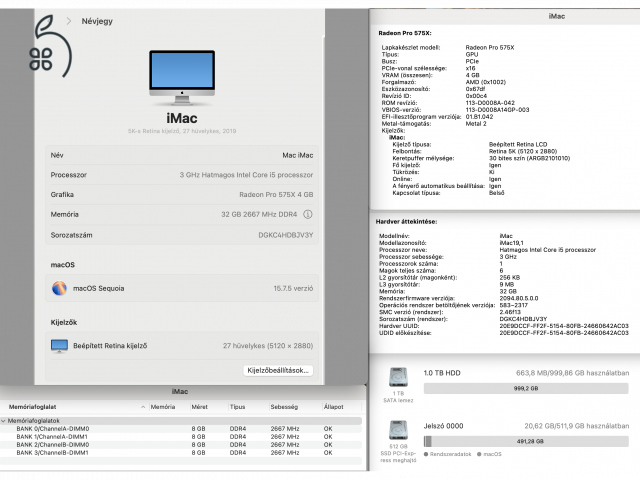
Task: Click the Rendszerfirmware verziója value
Action: coord(518,298)
